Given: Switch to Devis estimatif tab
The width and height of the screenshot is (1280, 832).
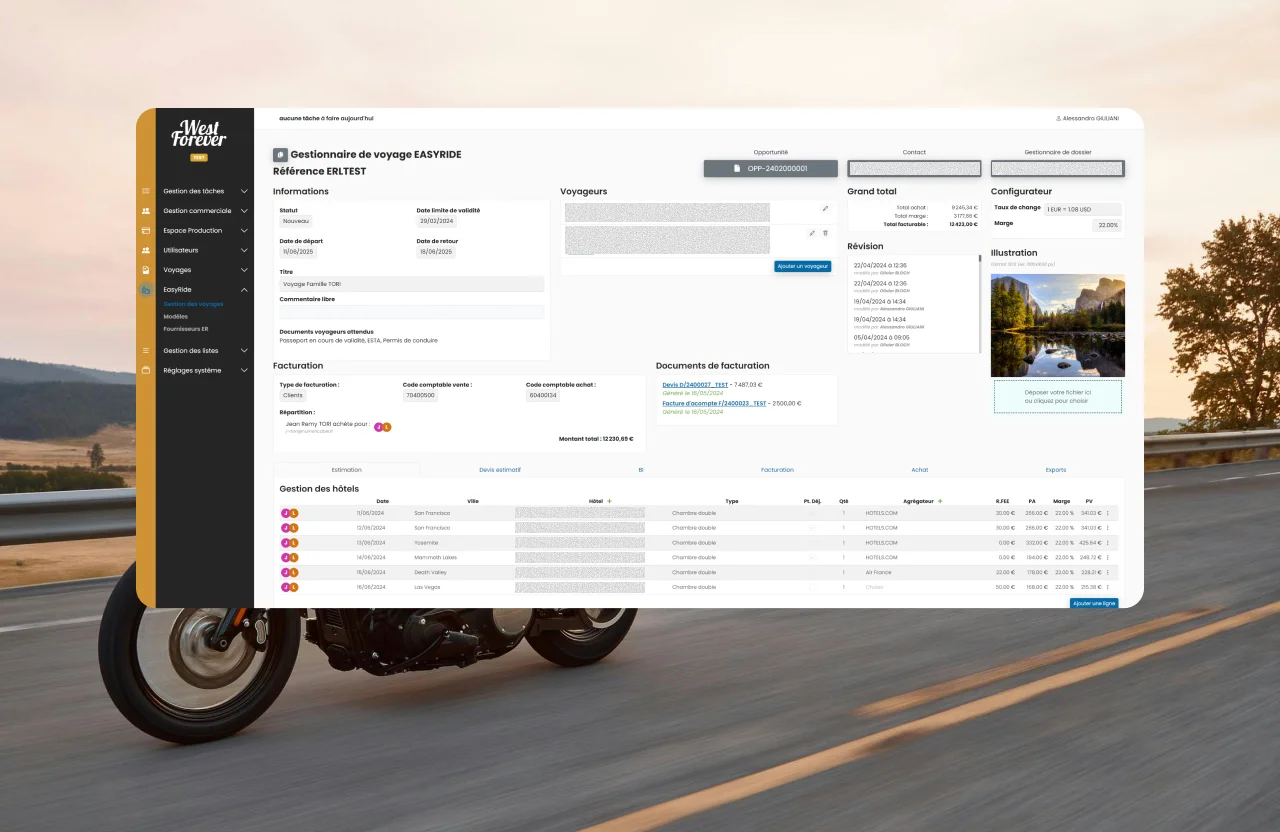Looking at the screenshot, I should pos(500,469).
